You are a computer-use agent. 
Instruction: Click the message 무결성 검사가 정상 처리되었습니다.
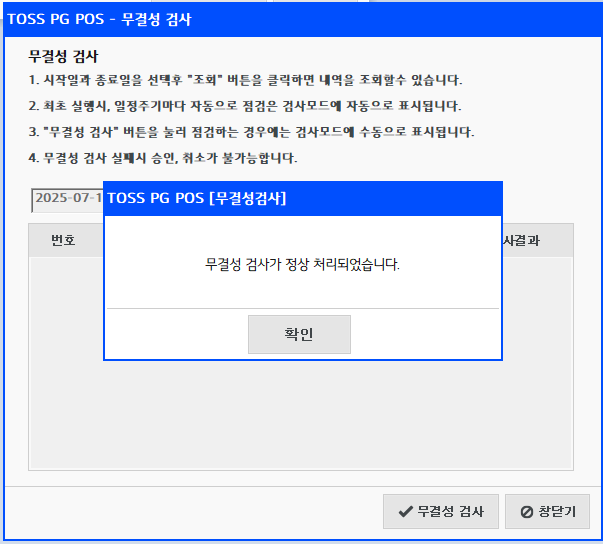[302, 264]
